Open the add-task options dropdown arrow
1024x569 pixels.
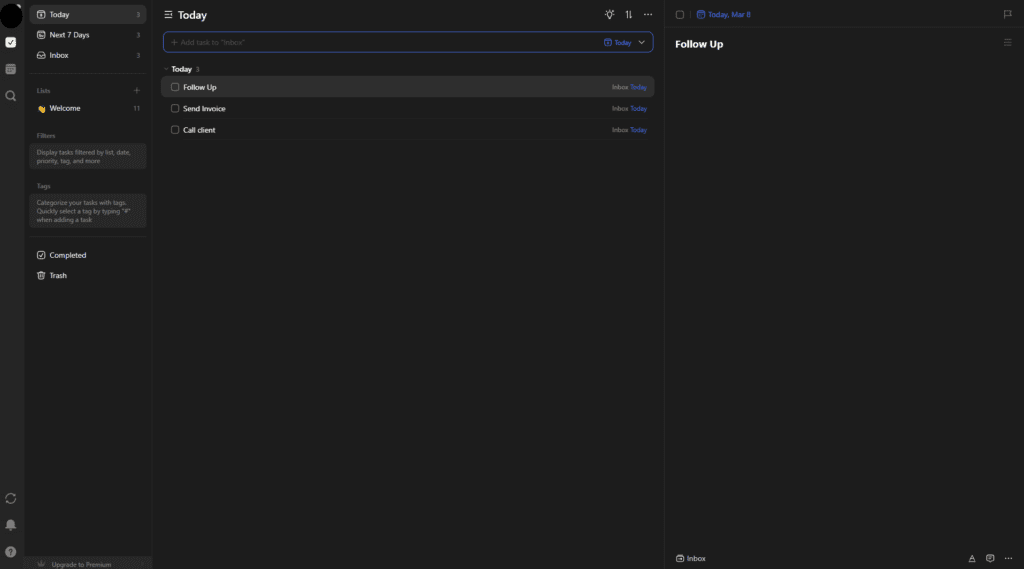(641, 42)
